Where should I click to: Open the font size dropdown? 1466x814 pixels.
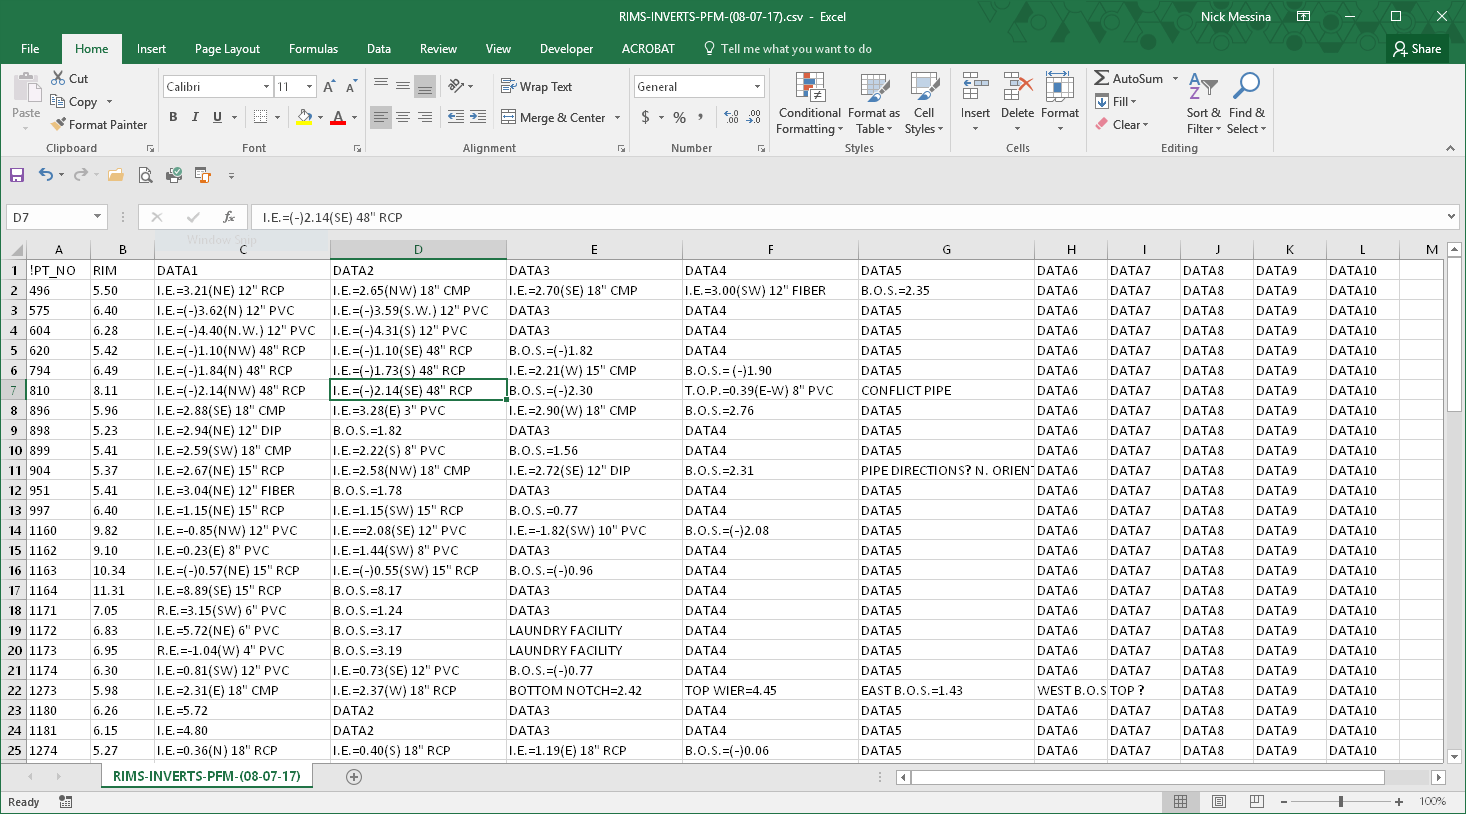click(310, 86)
